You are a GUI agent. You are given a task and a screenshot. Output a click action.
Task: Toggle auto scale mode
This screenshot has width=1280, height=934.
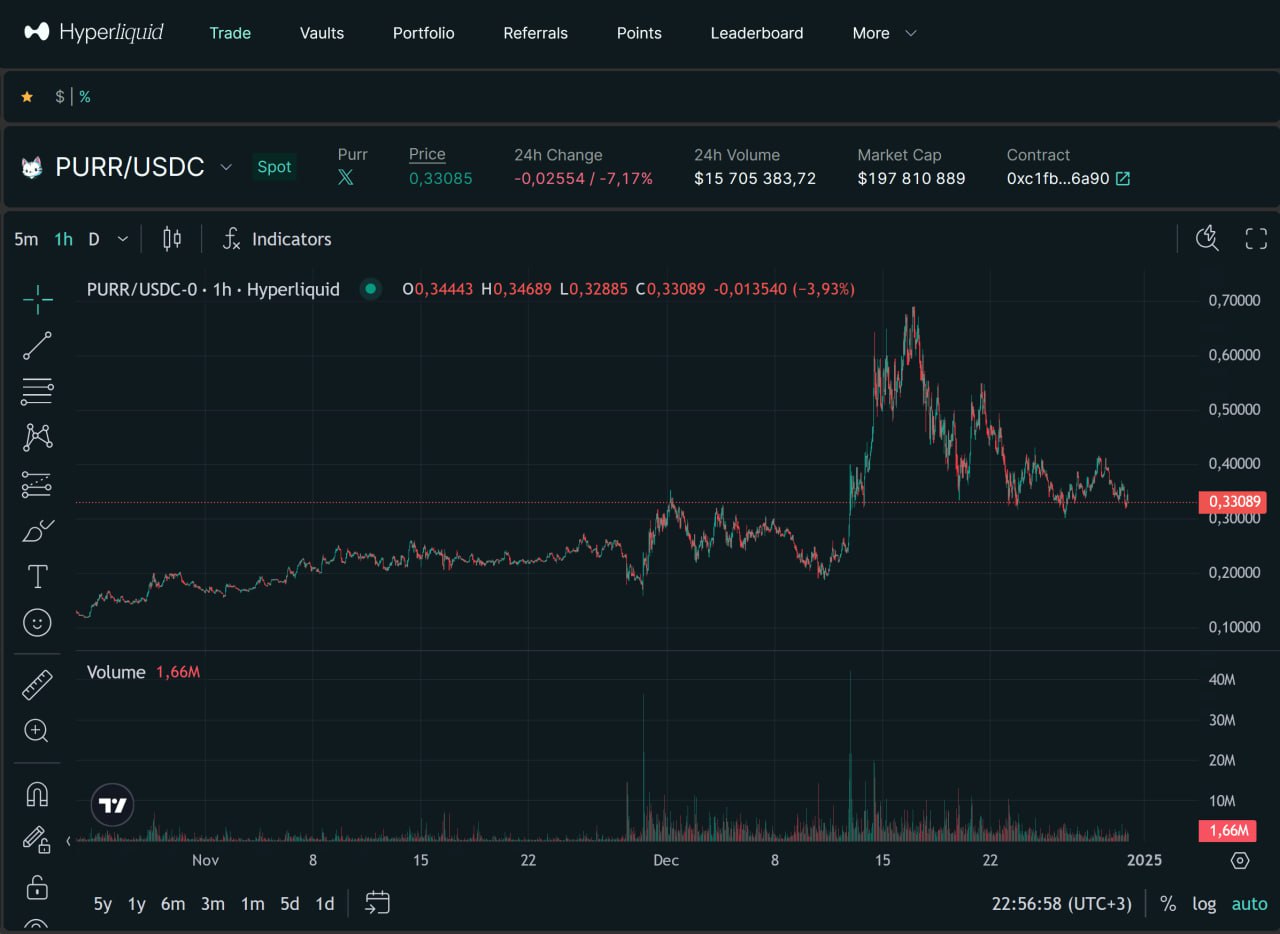(x=1249, y=904)
